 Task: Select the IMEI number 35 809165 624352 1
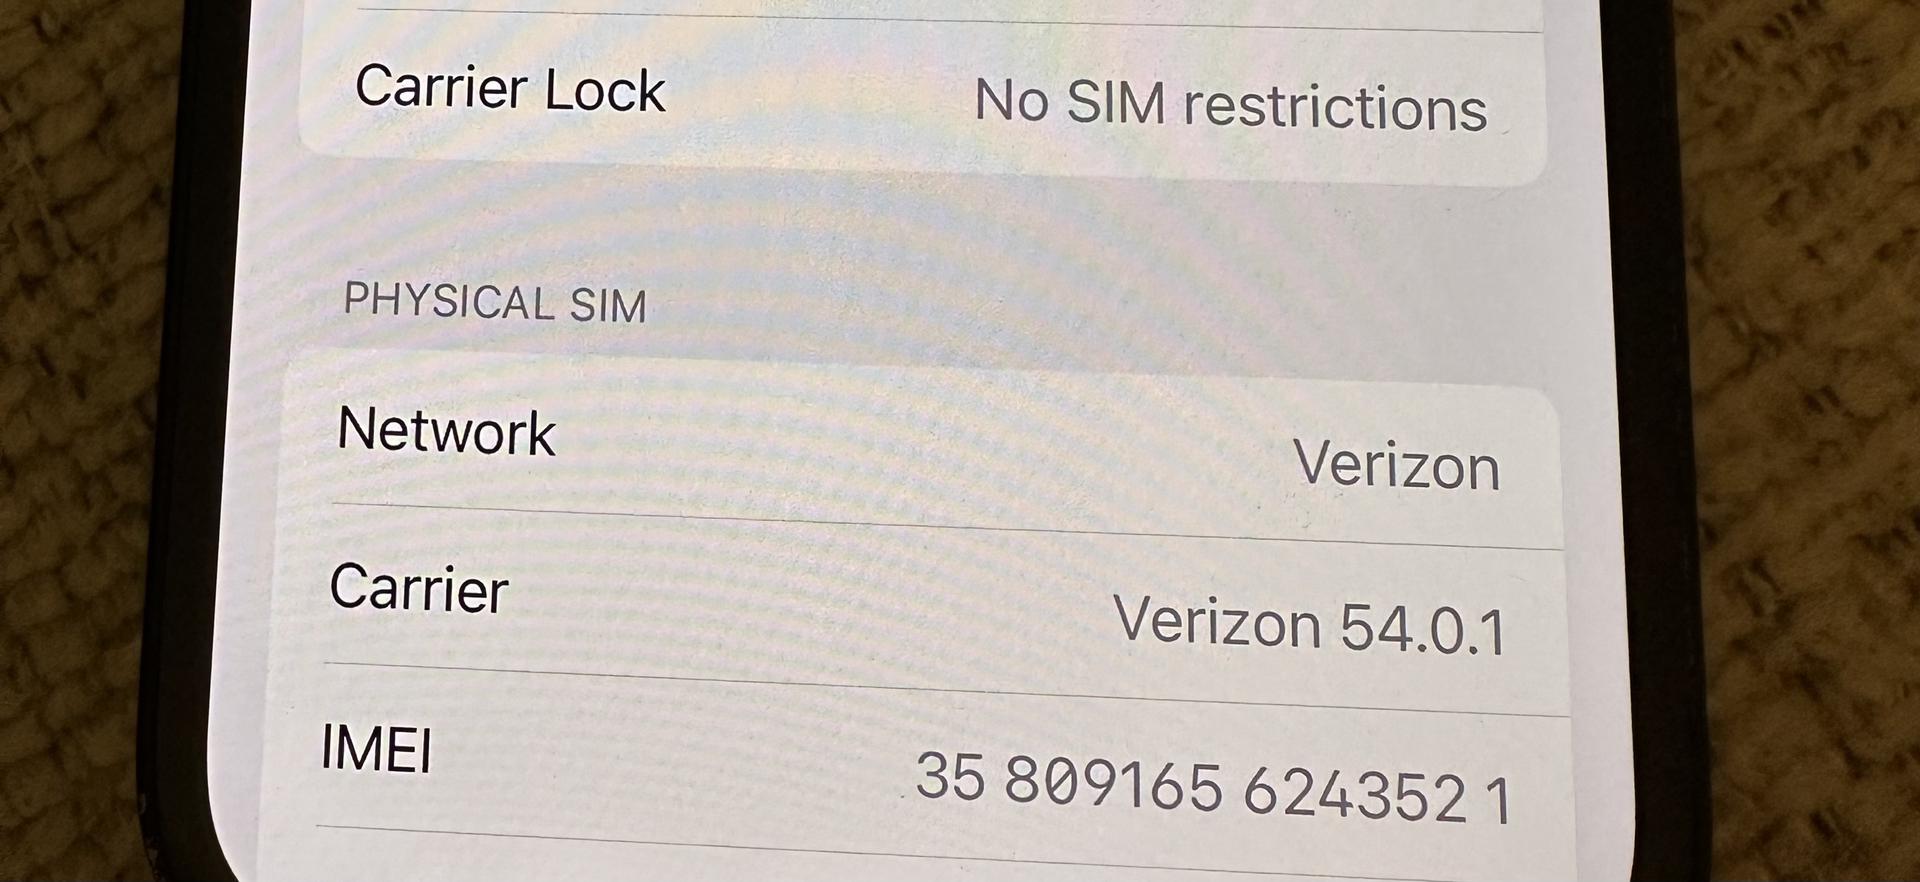point(1213,788)
